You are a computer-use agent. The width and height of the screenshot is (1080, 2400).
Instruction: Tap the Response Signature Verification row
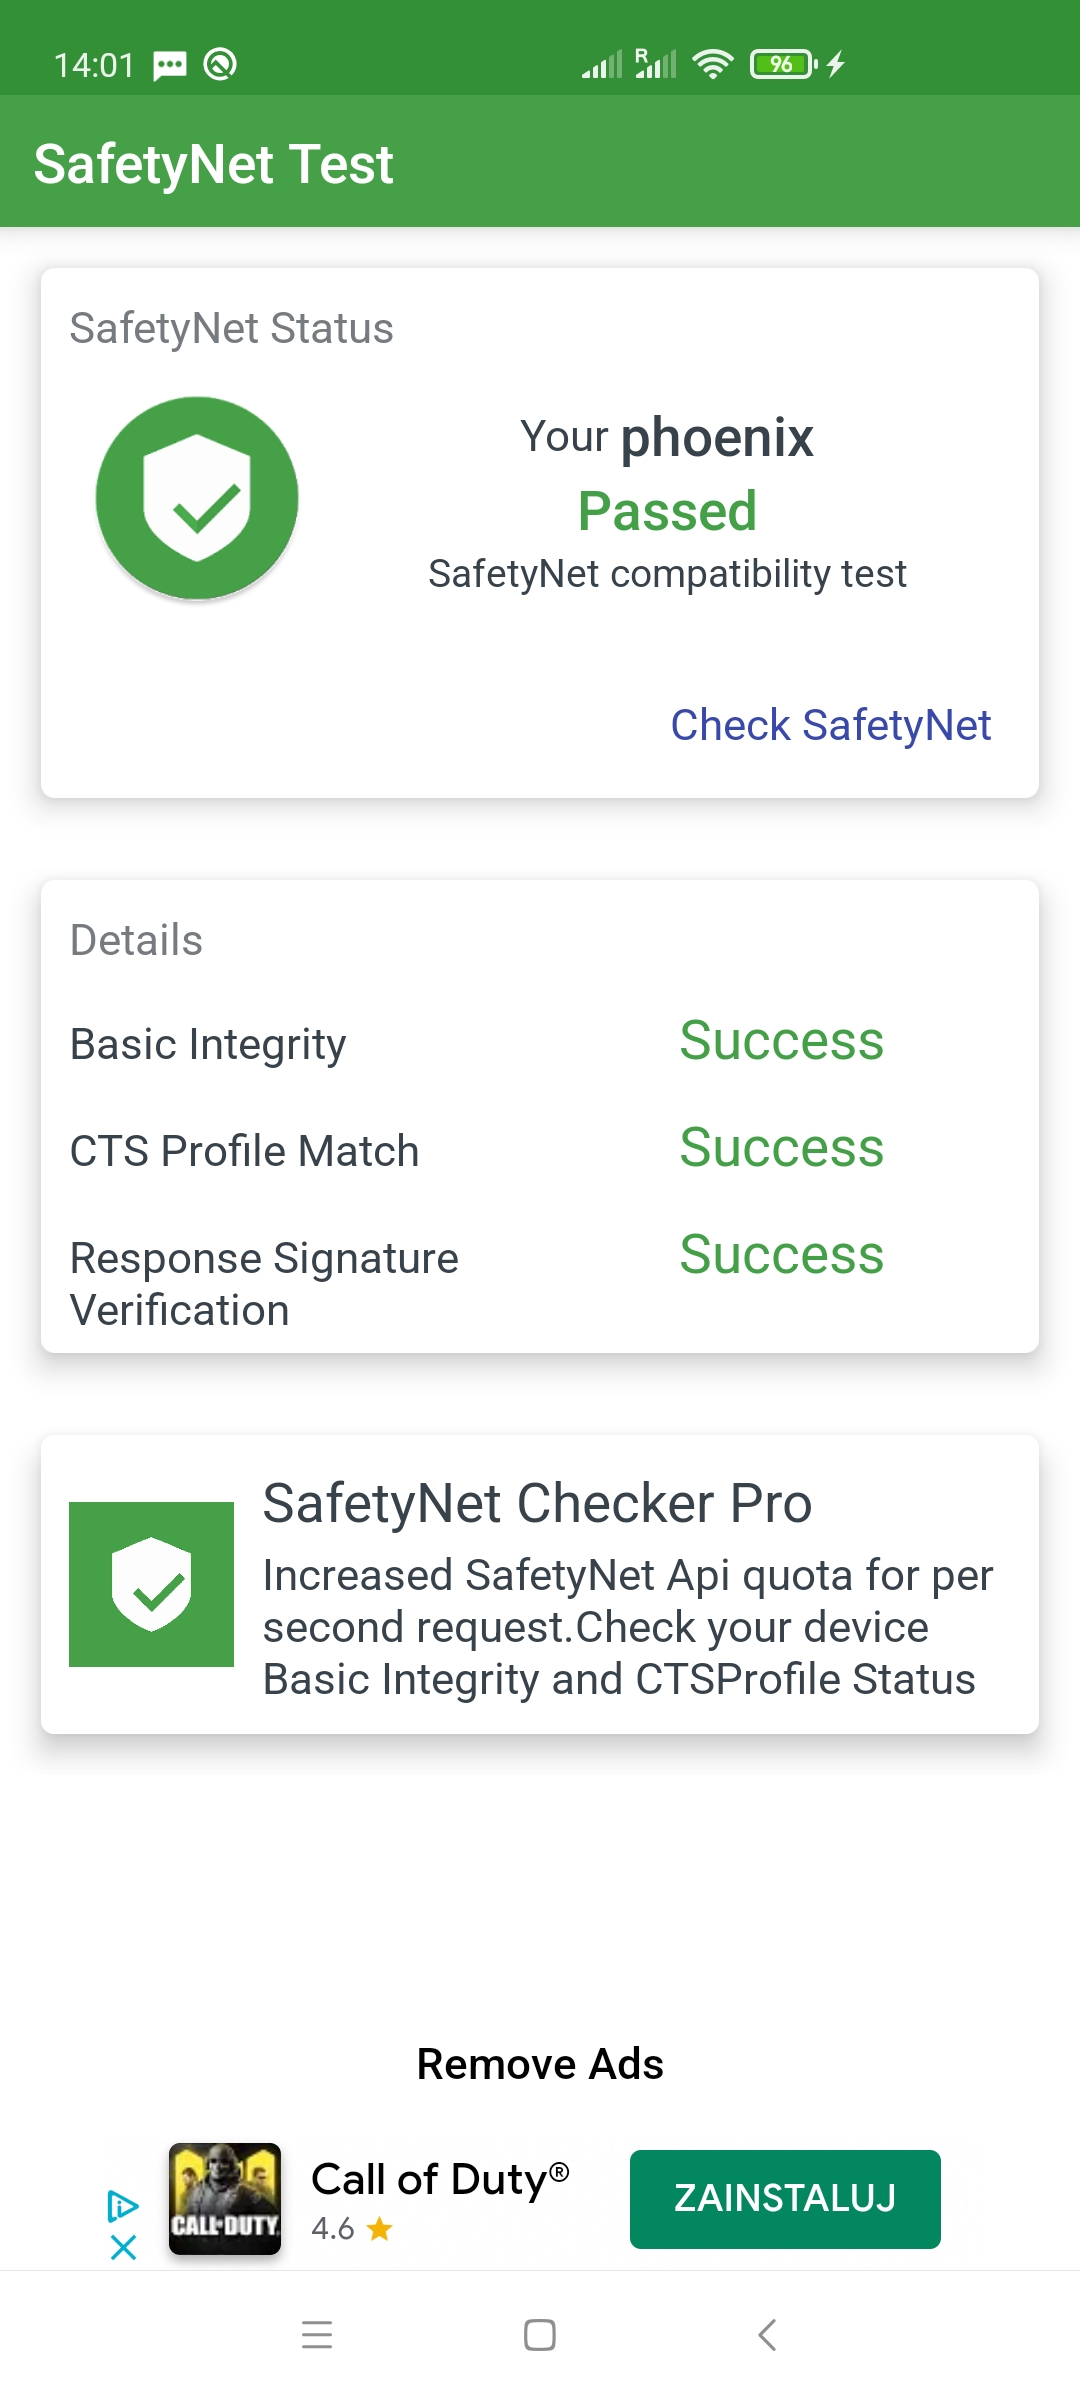tap(540, 1282)
